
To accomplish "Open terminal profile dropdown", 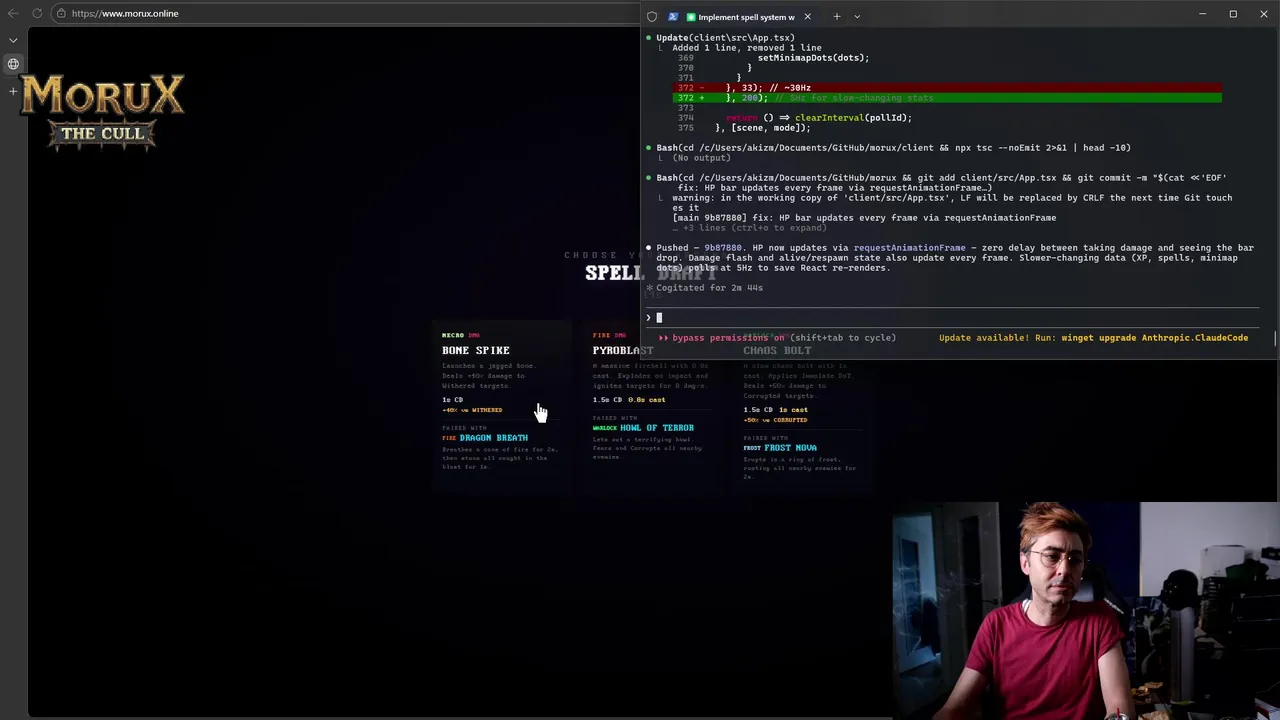I will [857, 16].
